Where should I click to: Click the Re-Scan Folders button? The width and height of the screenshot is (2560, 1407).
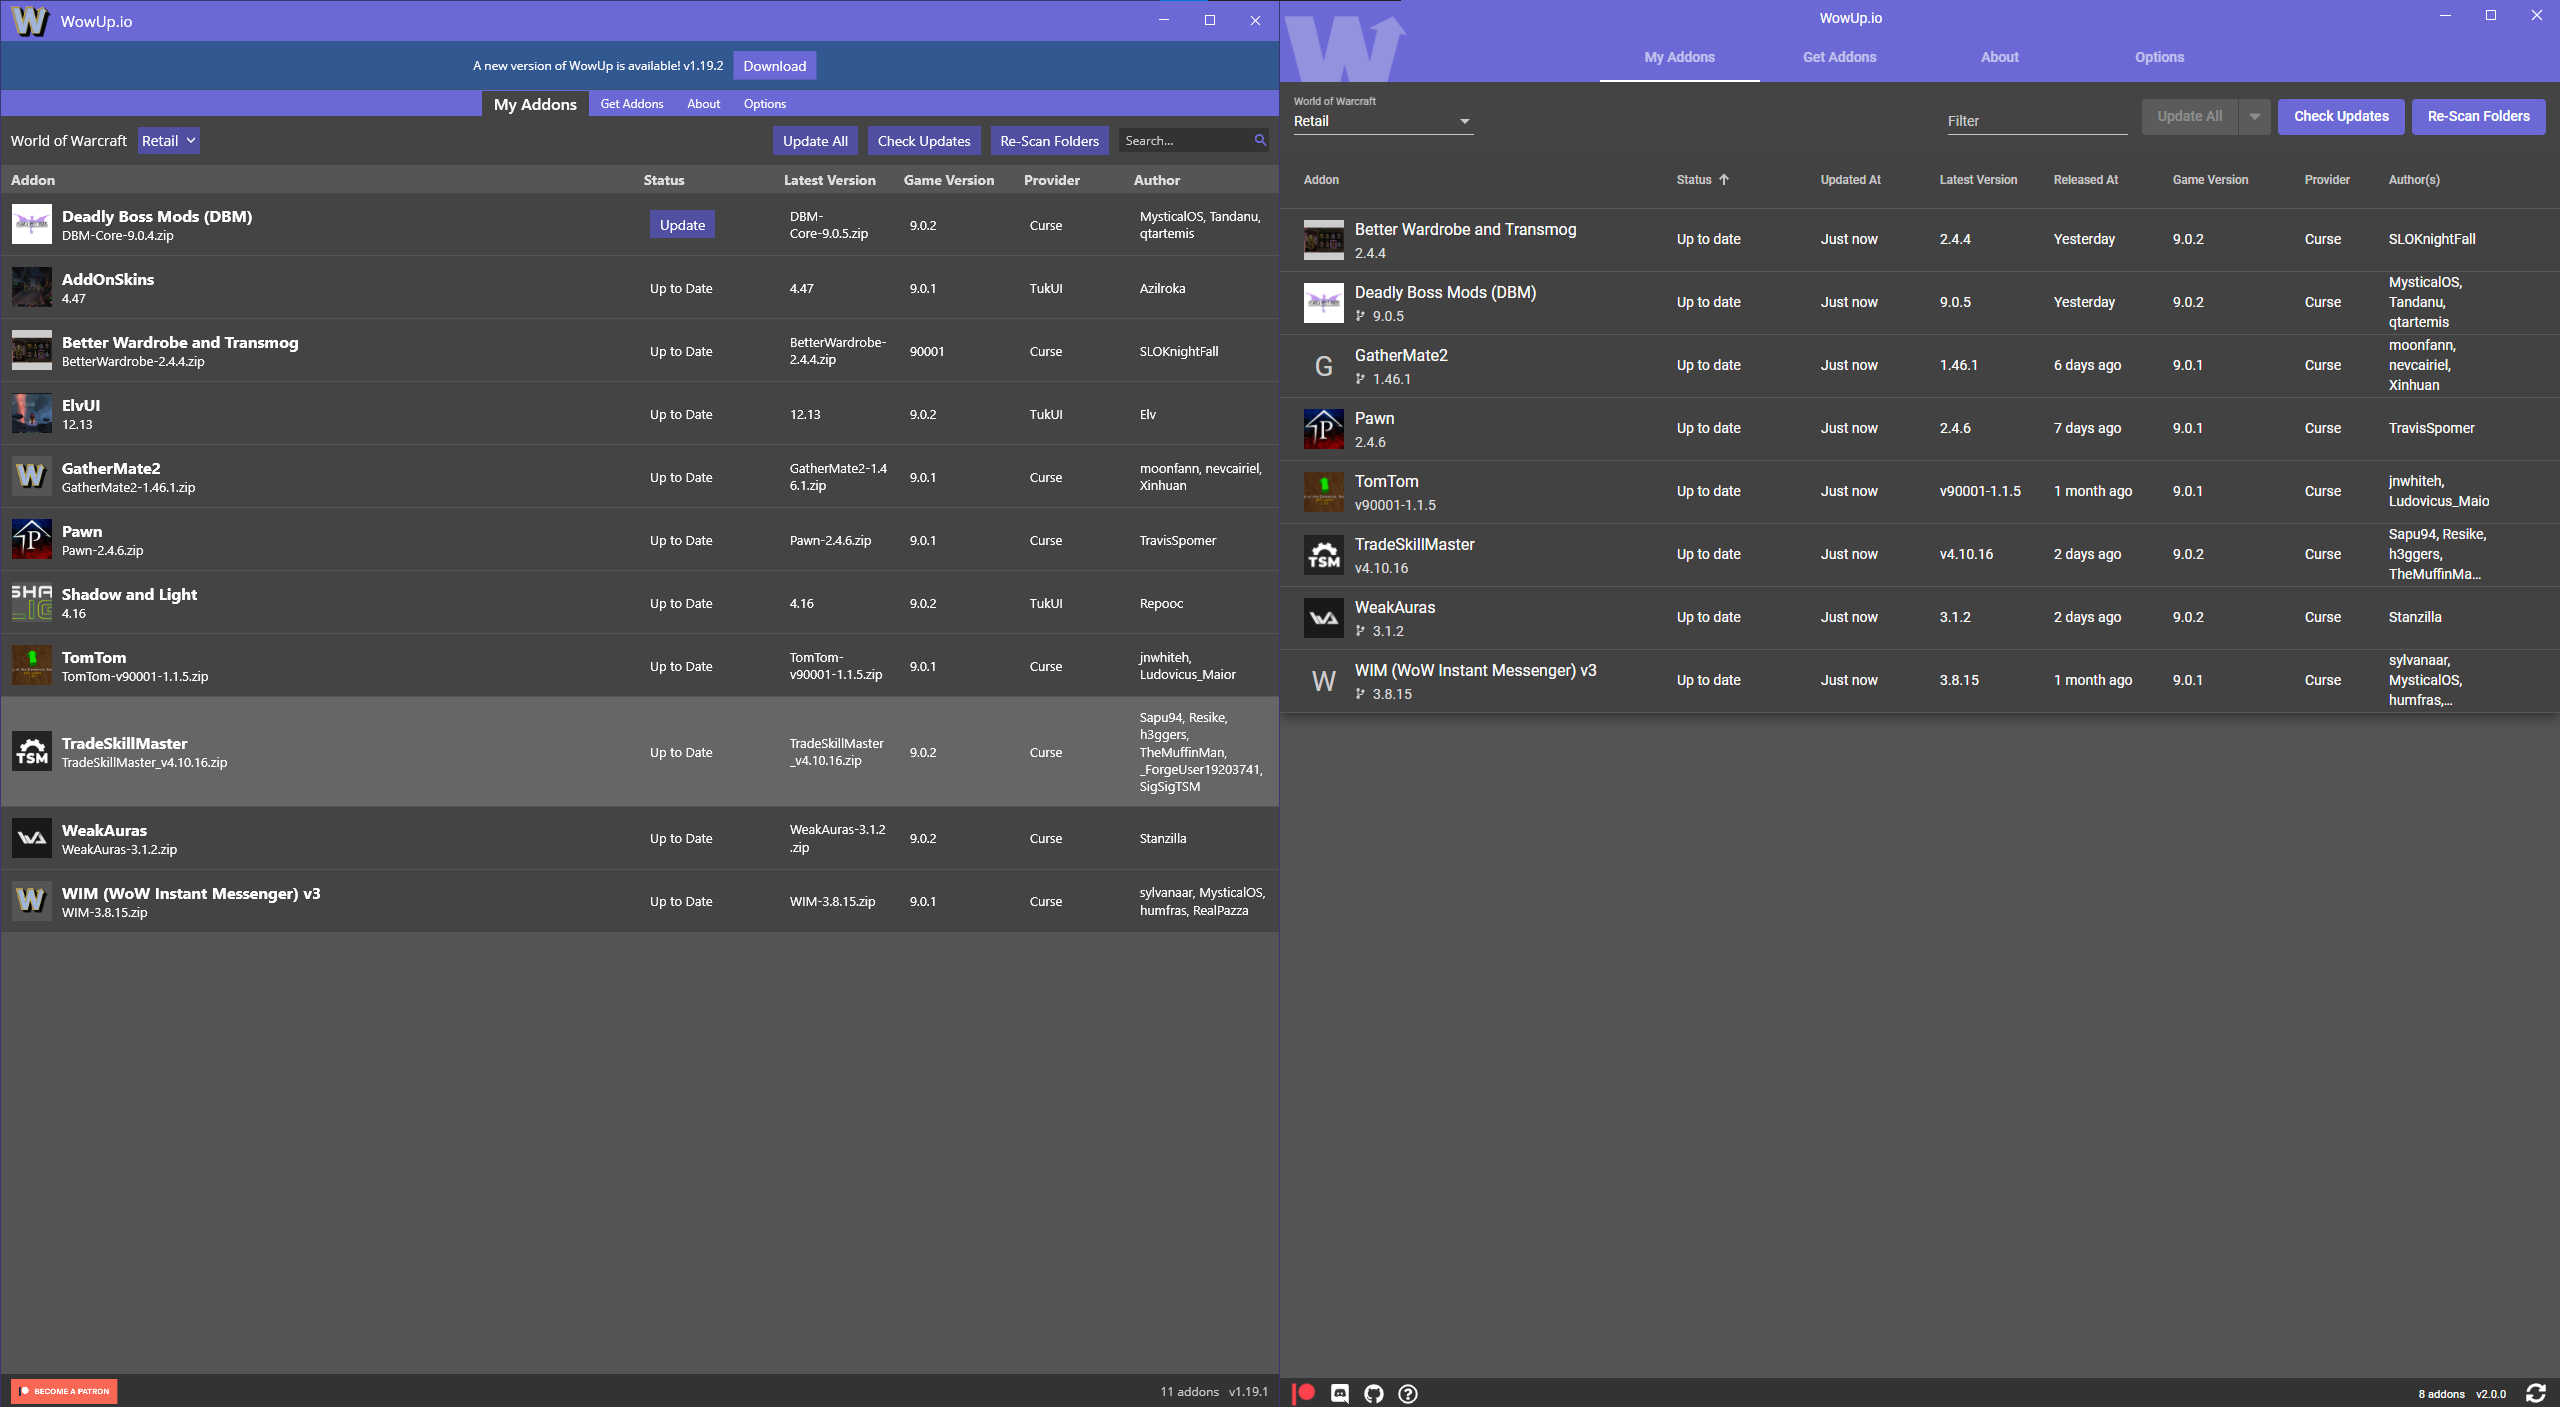point(1048,140)
